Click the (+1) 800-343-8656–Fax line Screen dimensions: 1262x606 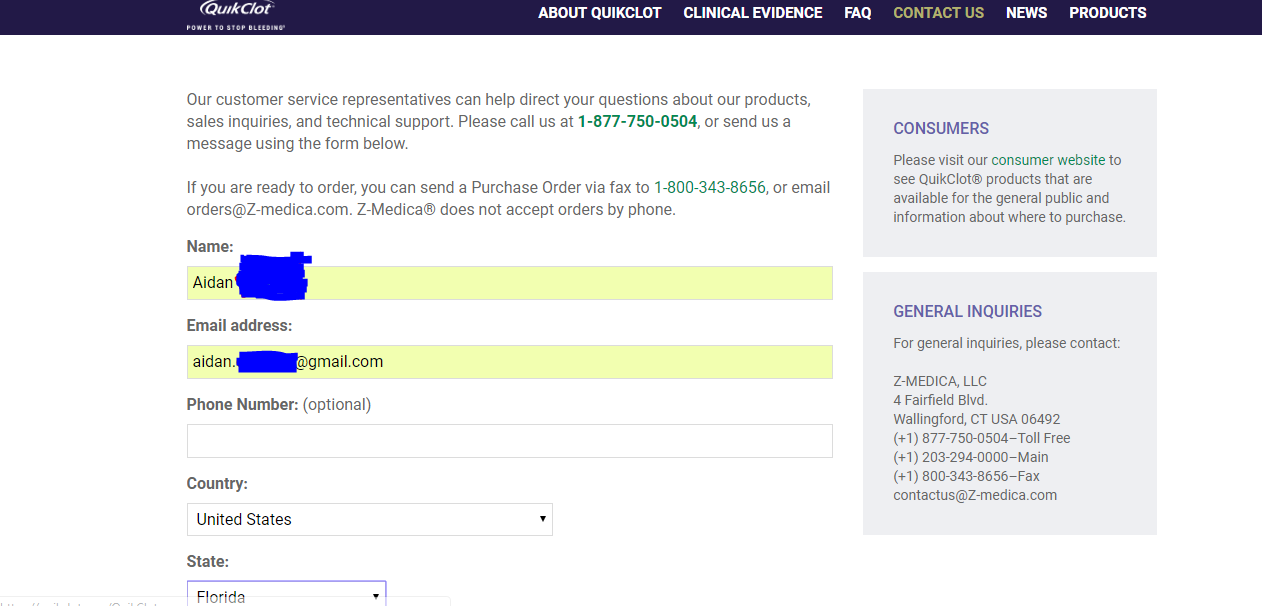point(966,476)
